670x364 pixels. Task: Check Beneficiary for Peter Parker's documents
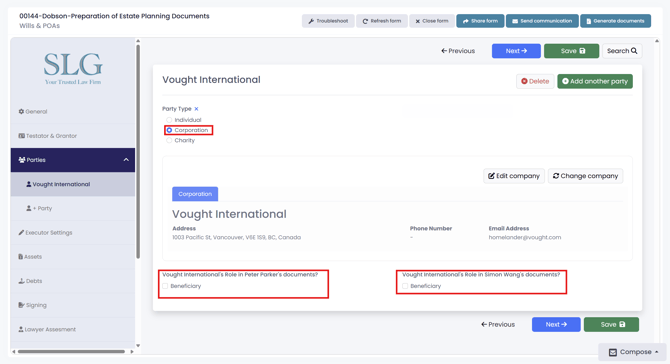tap(165, 286)
